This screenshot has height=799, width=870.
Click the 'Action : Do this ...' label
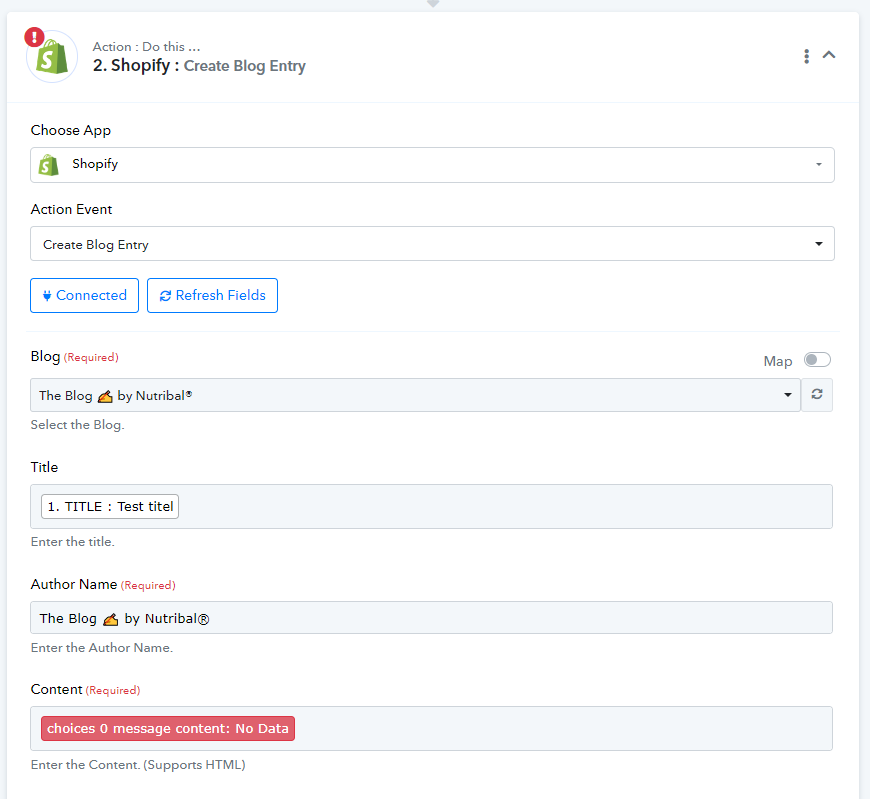[x=146, y=47]
